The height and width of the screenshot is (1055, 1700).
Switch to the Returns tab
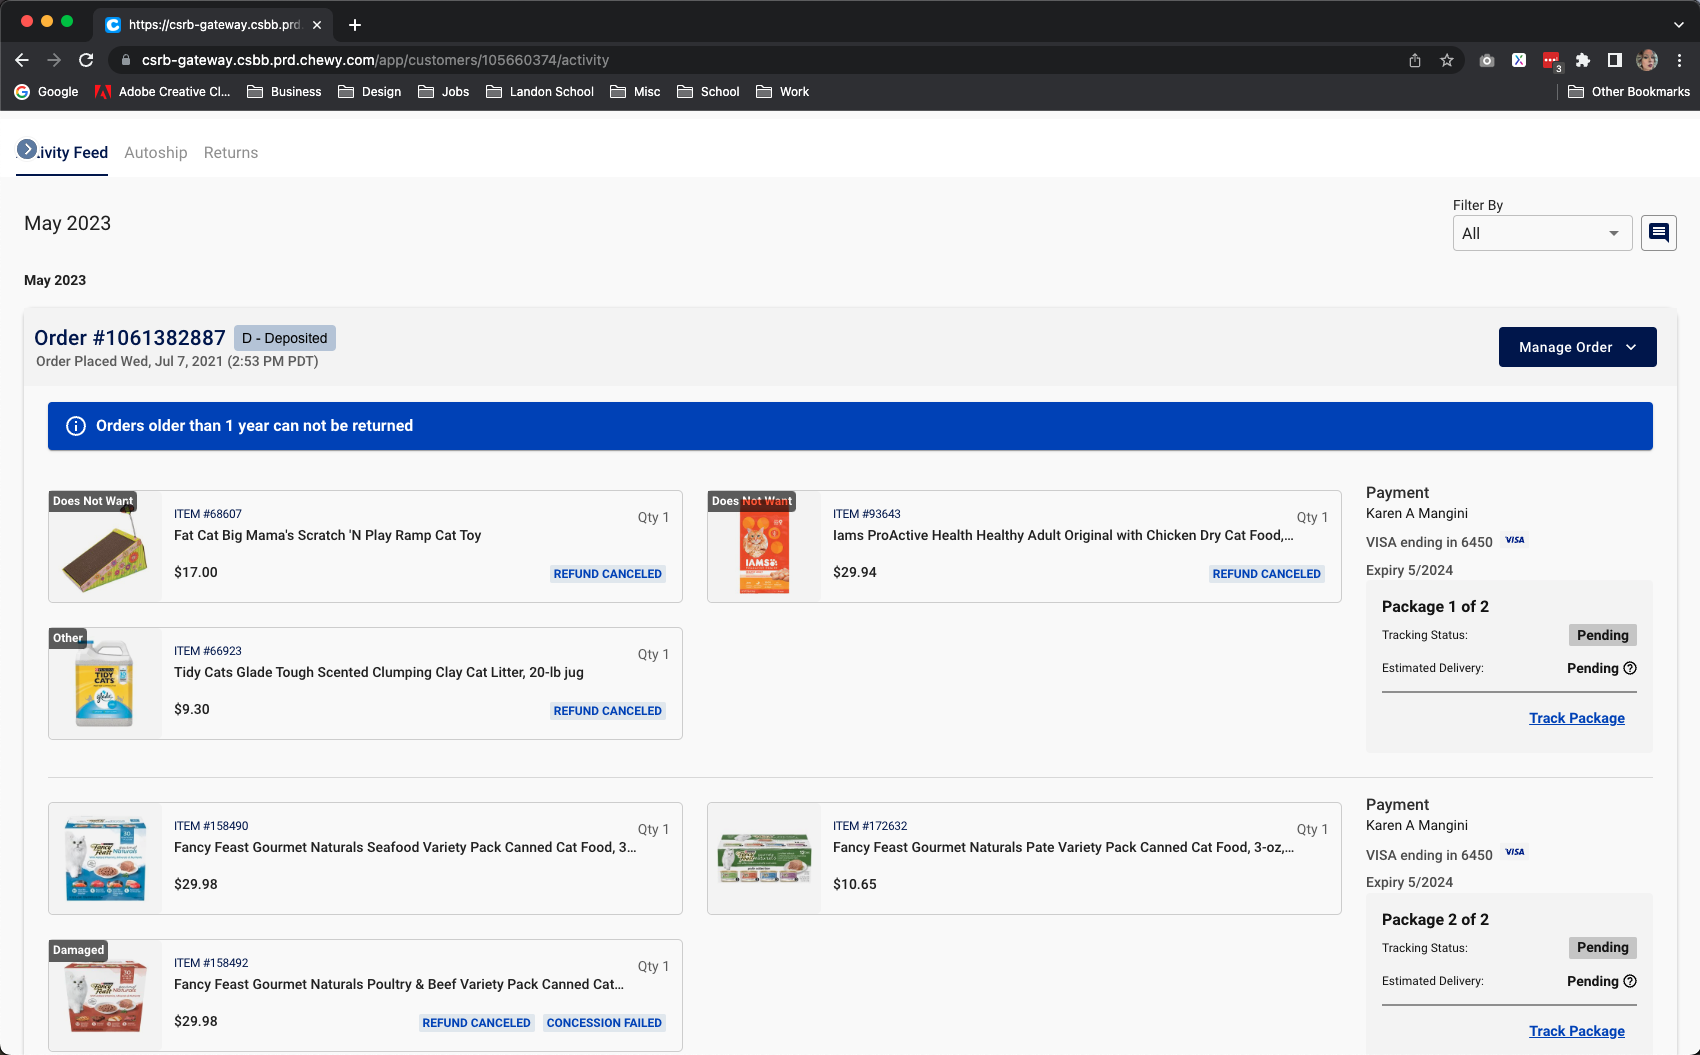[x=231, y=153]
